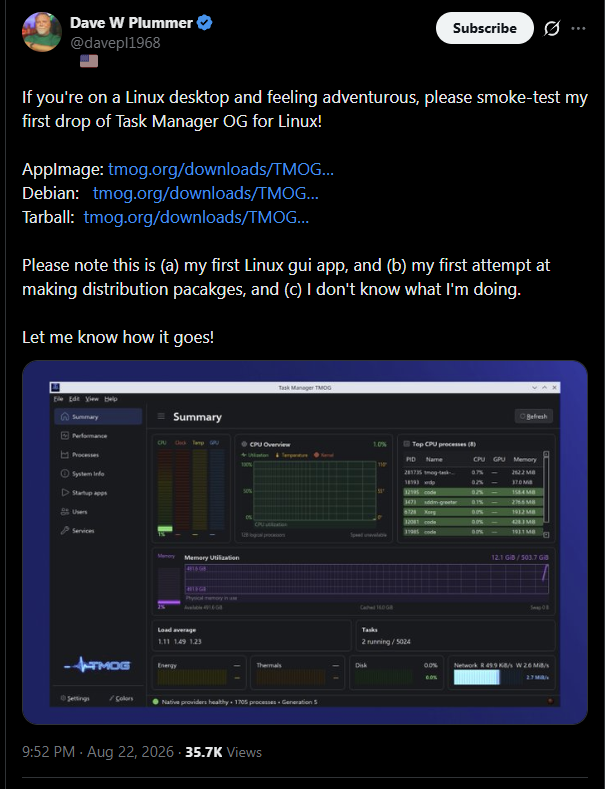Viewport: 605px width, 789px height.
Task: Click the process list scrollbar down arrow
Action: (546, 535)
